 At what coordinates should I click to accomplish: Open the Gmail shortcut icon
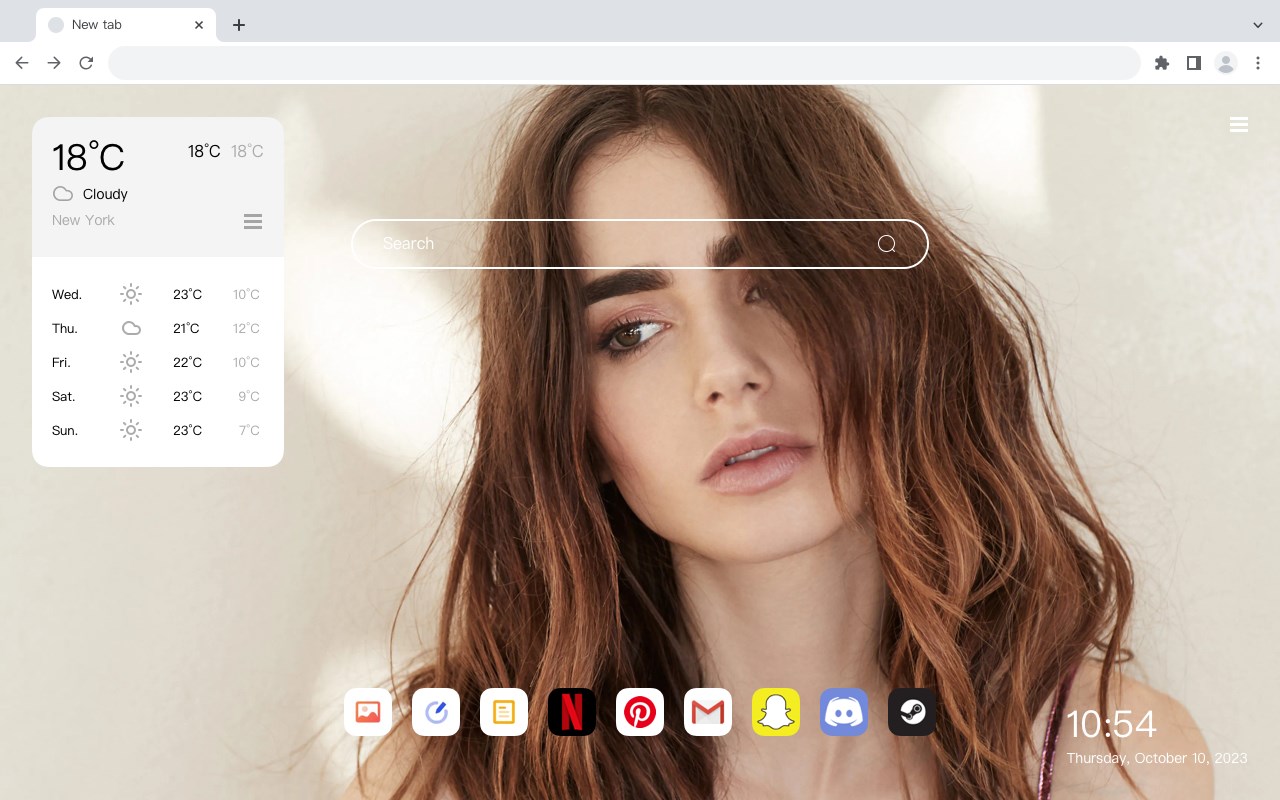pyautogui.click(x=708, y=712)
